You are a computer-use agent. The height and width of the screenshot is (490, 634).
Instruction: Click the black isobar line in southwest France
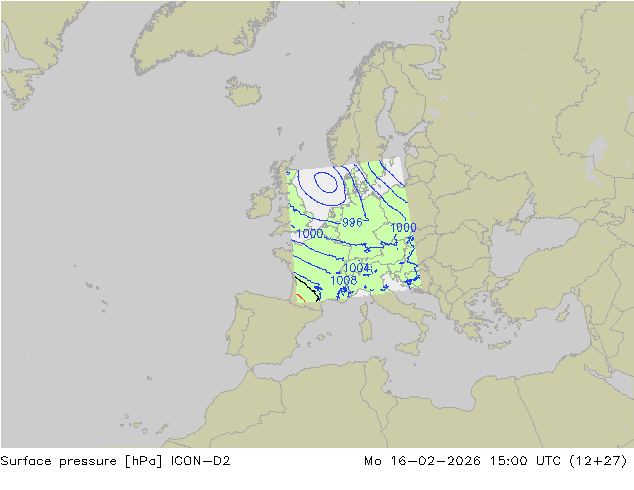(x=307, y=288)
